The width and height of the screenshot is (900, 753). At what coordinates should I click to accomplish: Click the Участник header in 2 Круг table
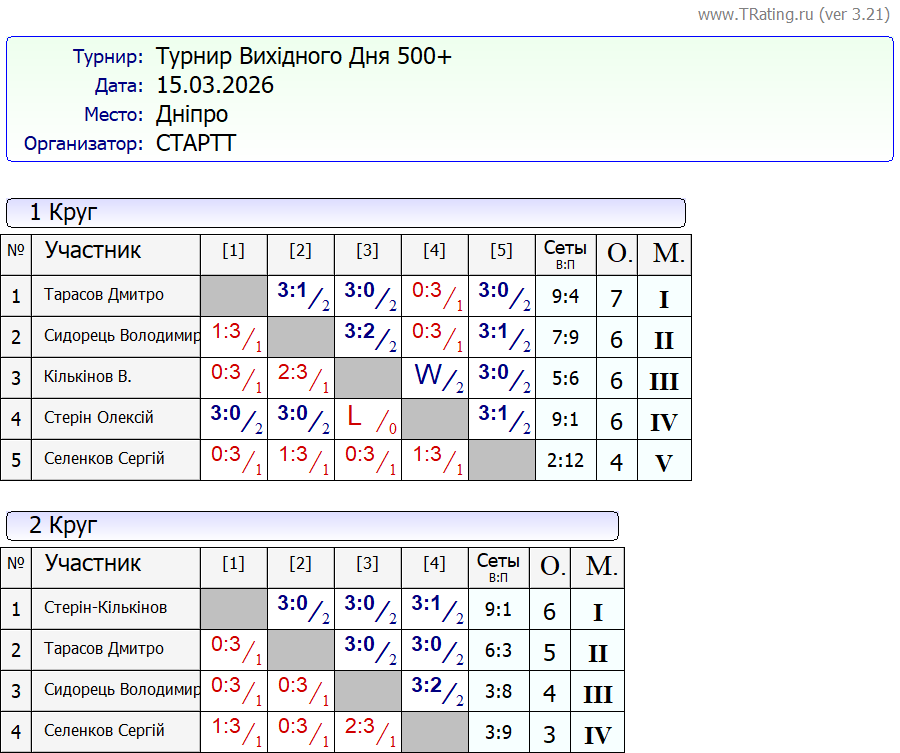tap(93, 563)
